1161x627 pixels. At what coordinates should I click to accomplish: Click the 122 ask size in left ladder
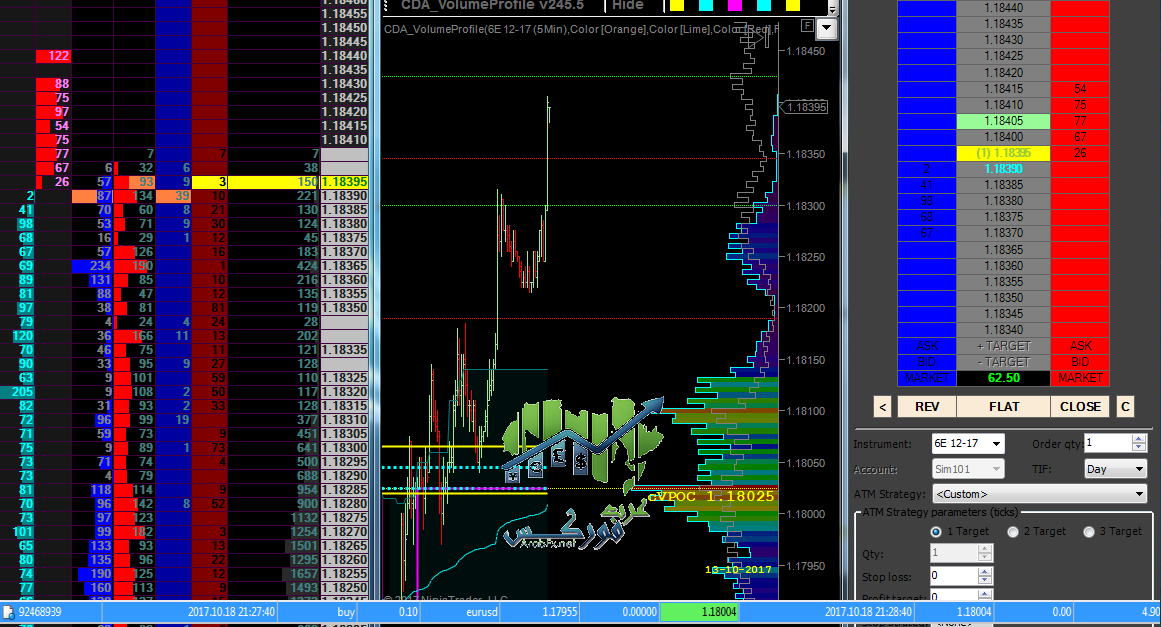pyautogui.click(x=54, y=56)
